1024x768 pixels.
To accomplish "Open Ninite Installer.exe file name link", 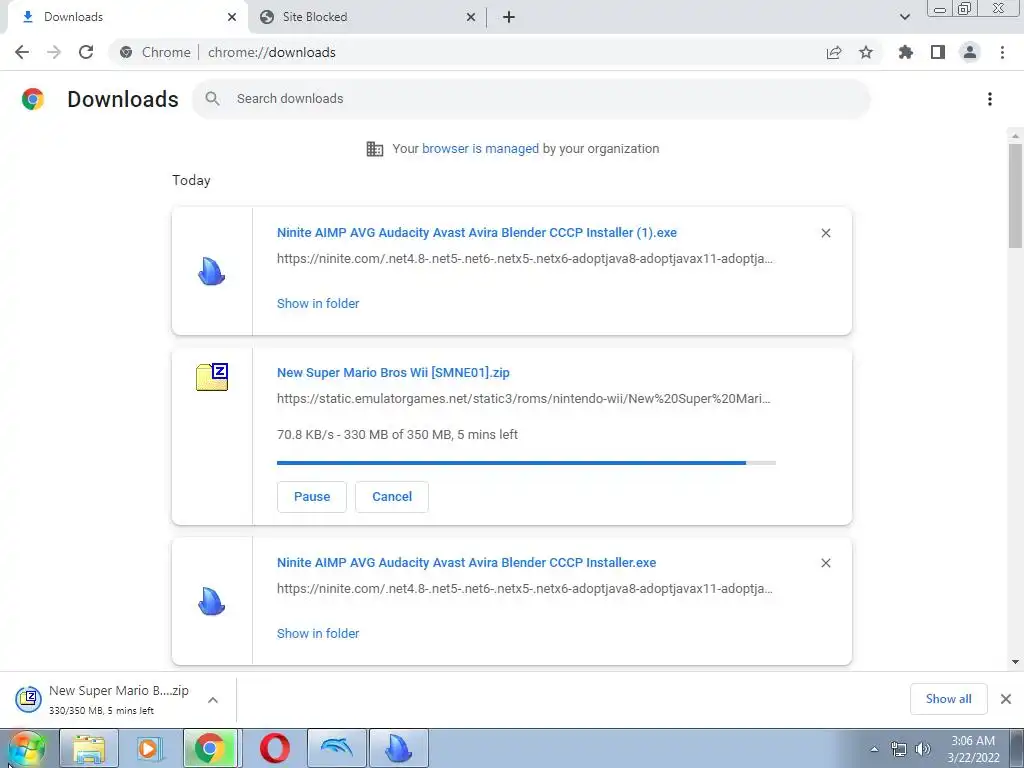I will click(x=466, y=563).
